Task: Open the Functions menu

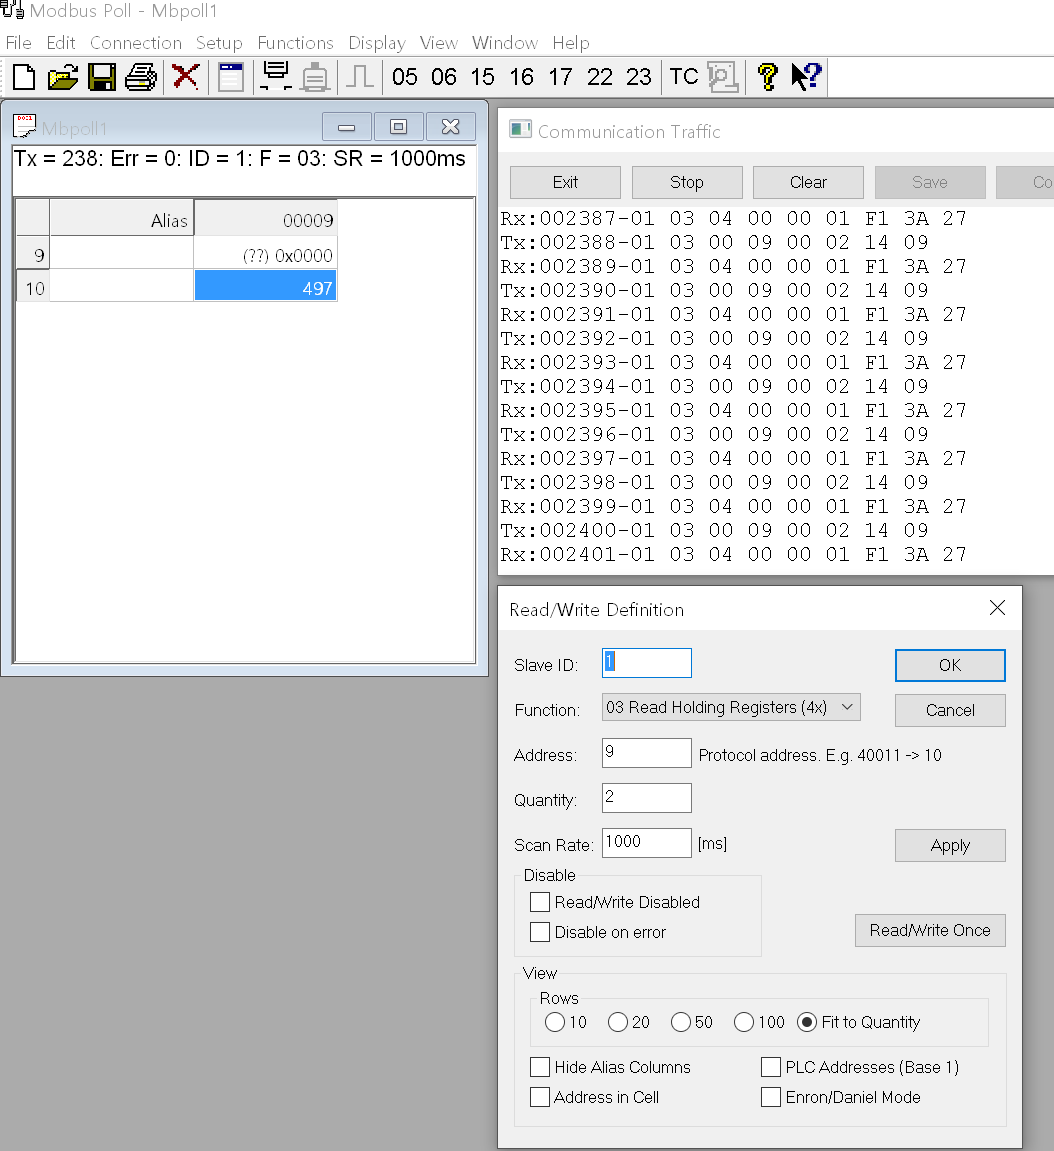Action: [295, 43]
